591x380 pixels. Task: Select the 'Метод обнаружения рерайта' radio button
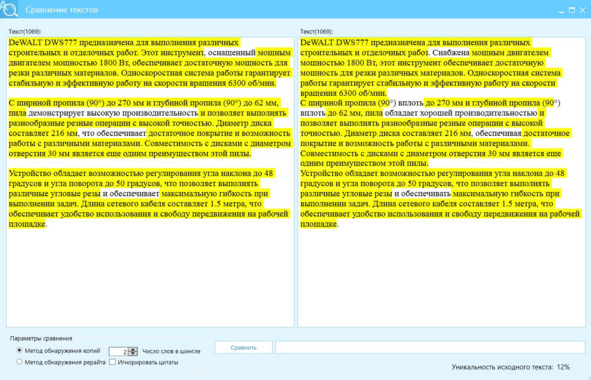pos(19,362)
